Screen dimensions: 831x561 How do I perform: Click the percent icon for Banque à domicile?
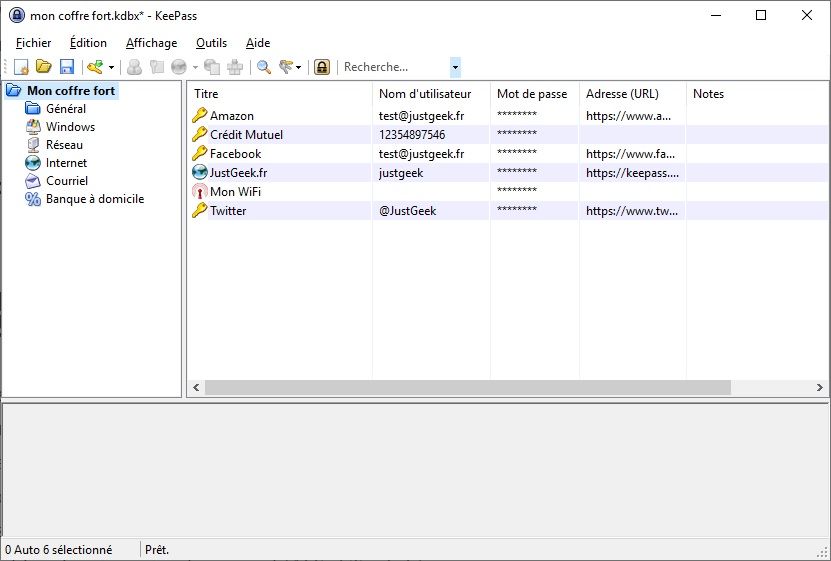pos(33,199)
